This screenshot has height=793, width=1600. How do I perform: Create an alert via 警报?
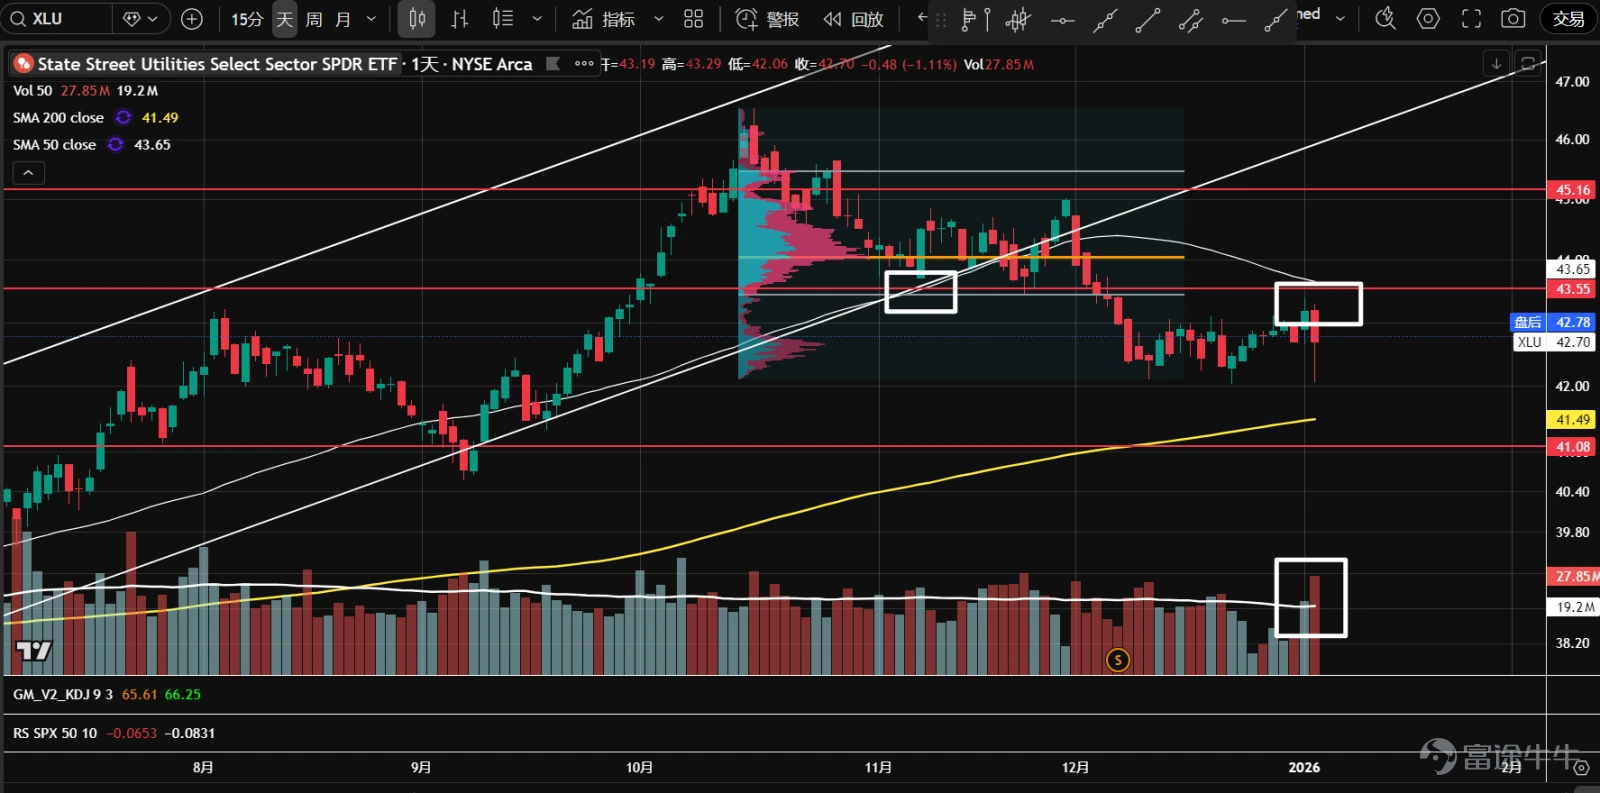click(767, 19)
